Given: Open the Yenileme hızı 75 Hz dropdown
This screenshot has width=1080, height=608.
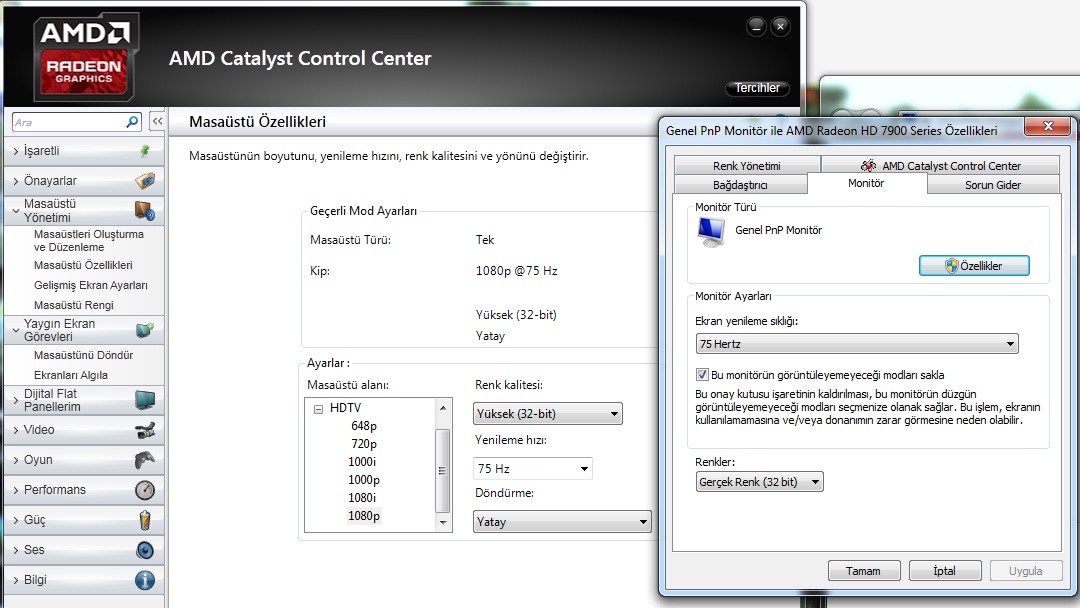Looking at the screenshot, I should point(532,468).
